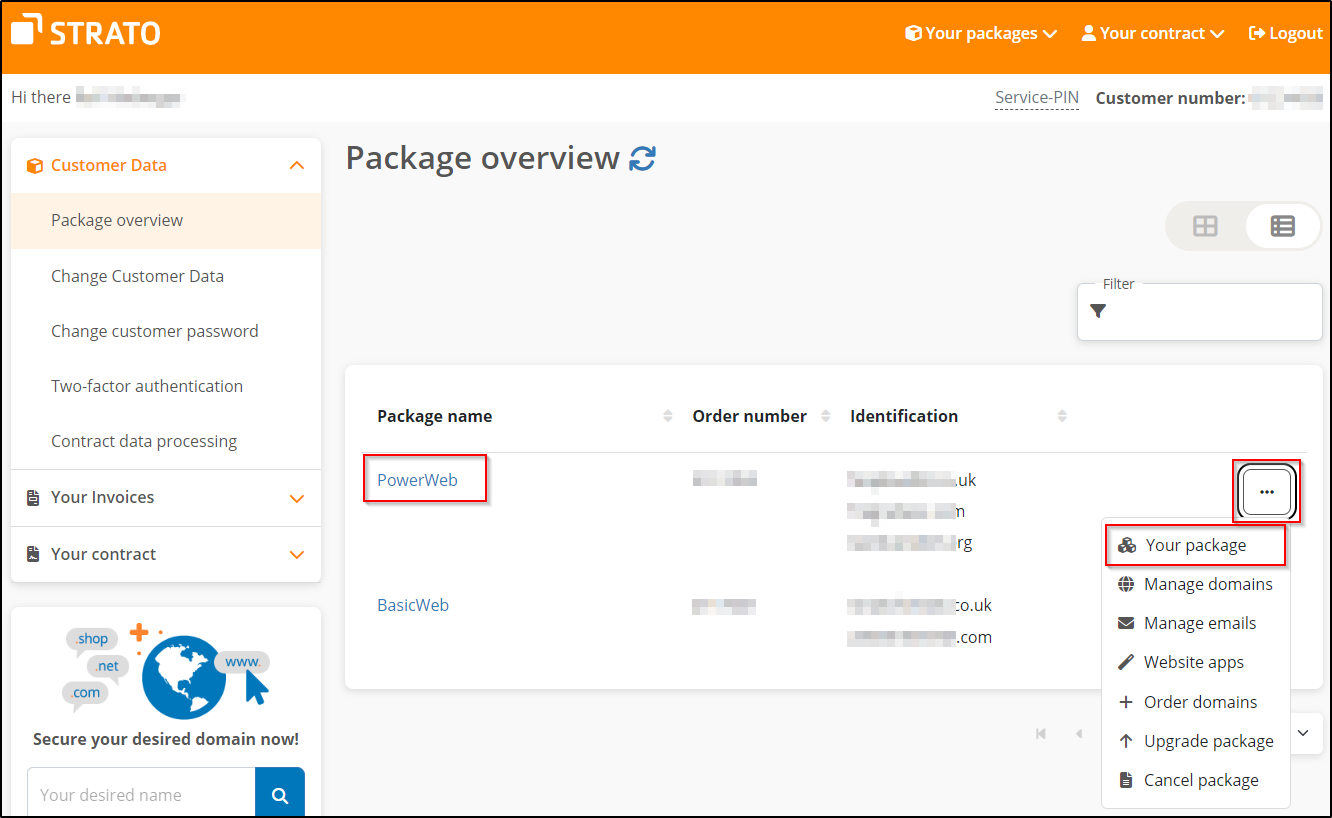This screenshot has width=1332, height=818.
Task: Refresh the Package overview list
Action: 643,158
